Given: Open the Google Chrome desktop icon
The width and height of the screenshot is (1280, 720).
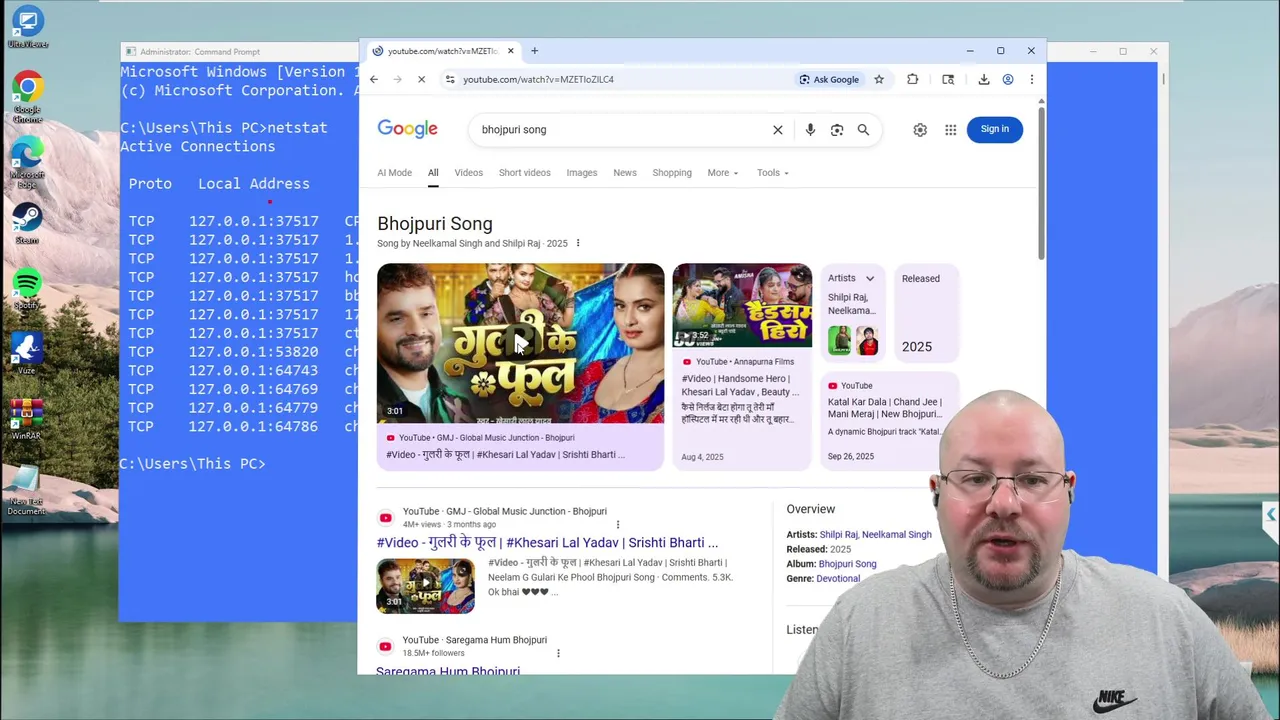Looking at the screenshot, I should 27,97.
